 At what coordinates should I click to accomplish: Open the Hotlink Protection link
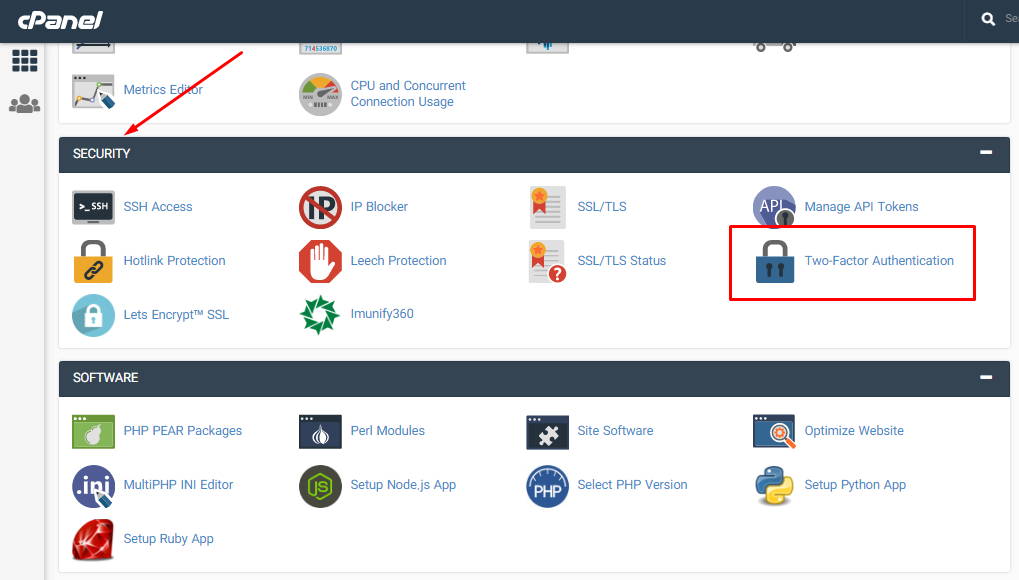(174, 261)
